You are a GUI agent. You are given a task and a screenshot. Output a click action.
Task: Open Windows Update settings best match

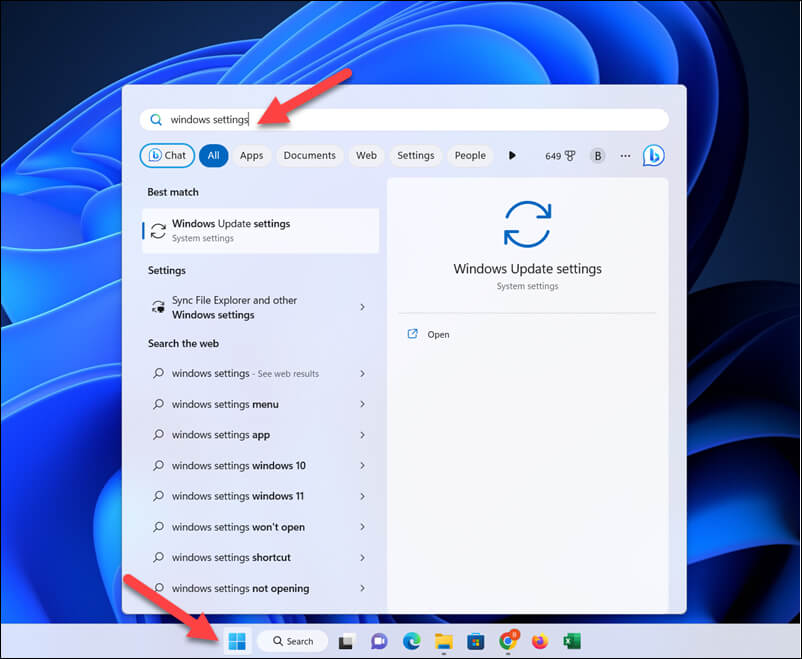260,230
